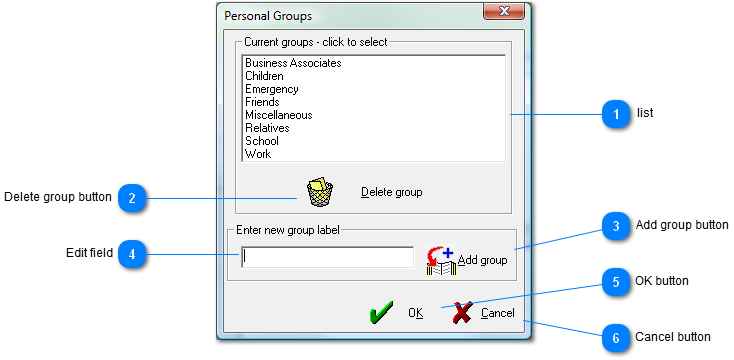The height and width of the screenshot is (360, 734).
Task: Choose Emergency from the current groups list
Action: tap(272, 89)
